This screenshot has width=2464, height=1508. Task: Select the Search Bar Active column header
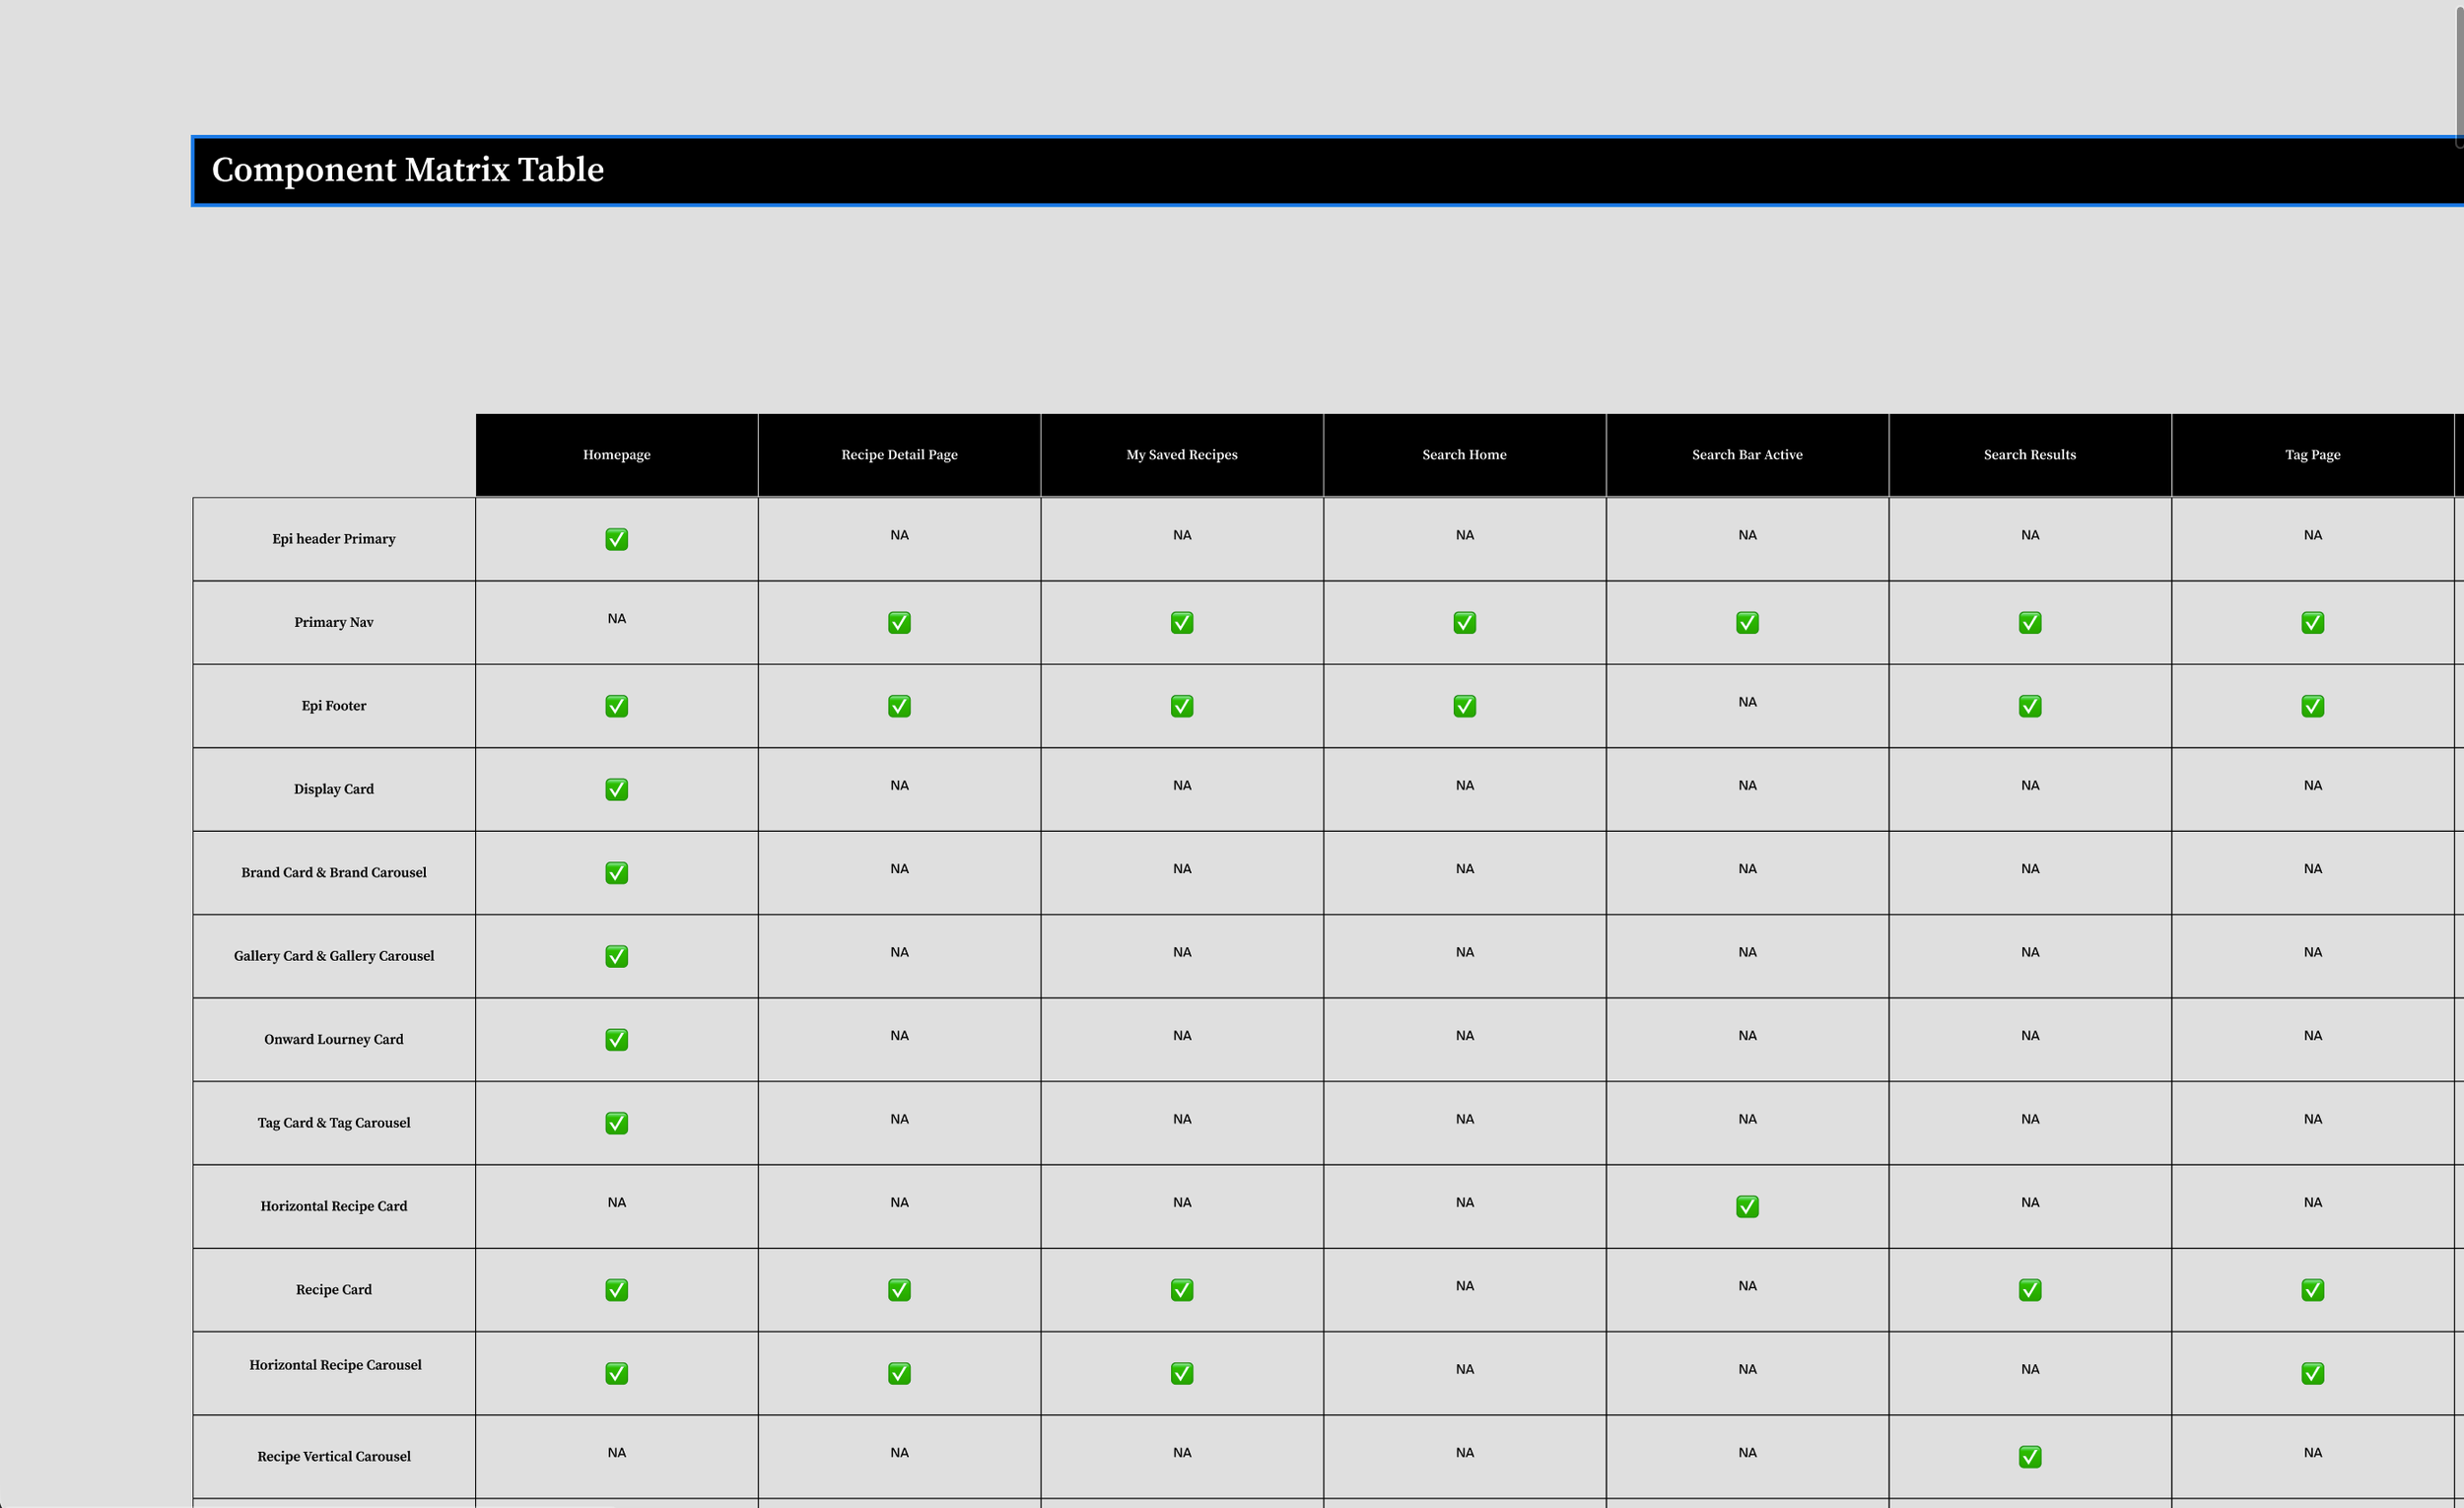(1747, 455)
